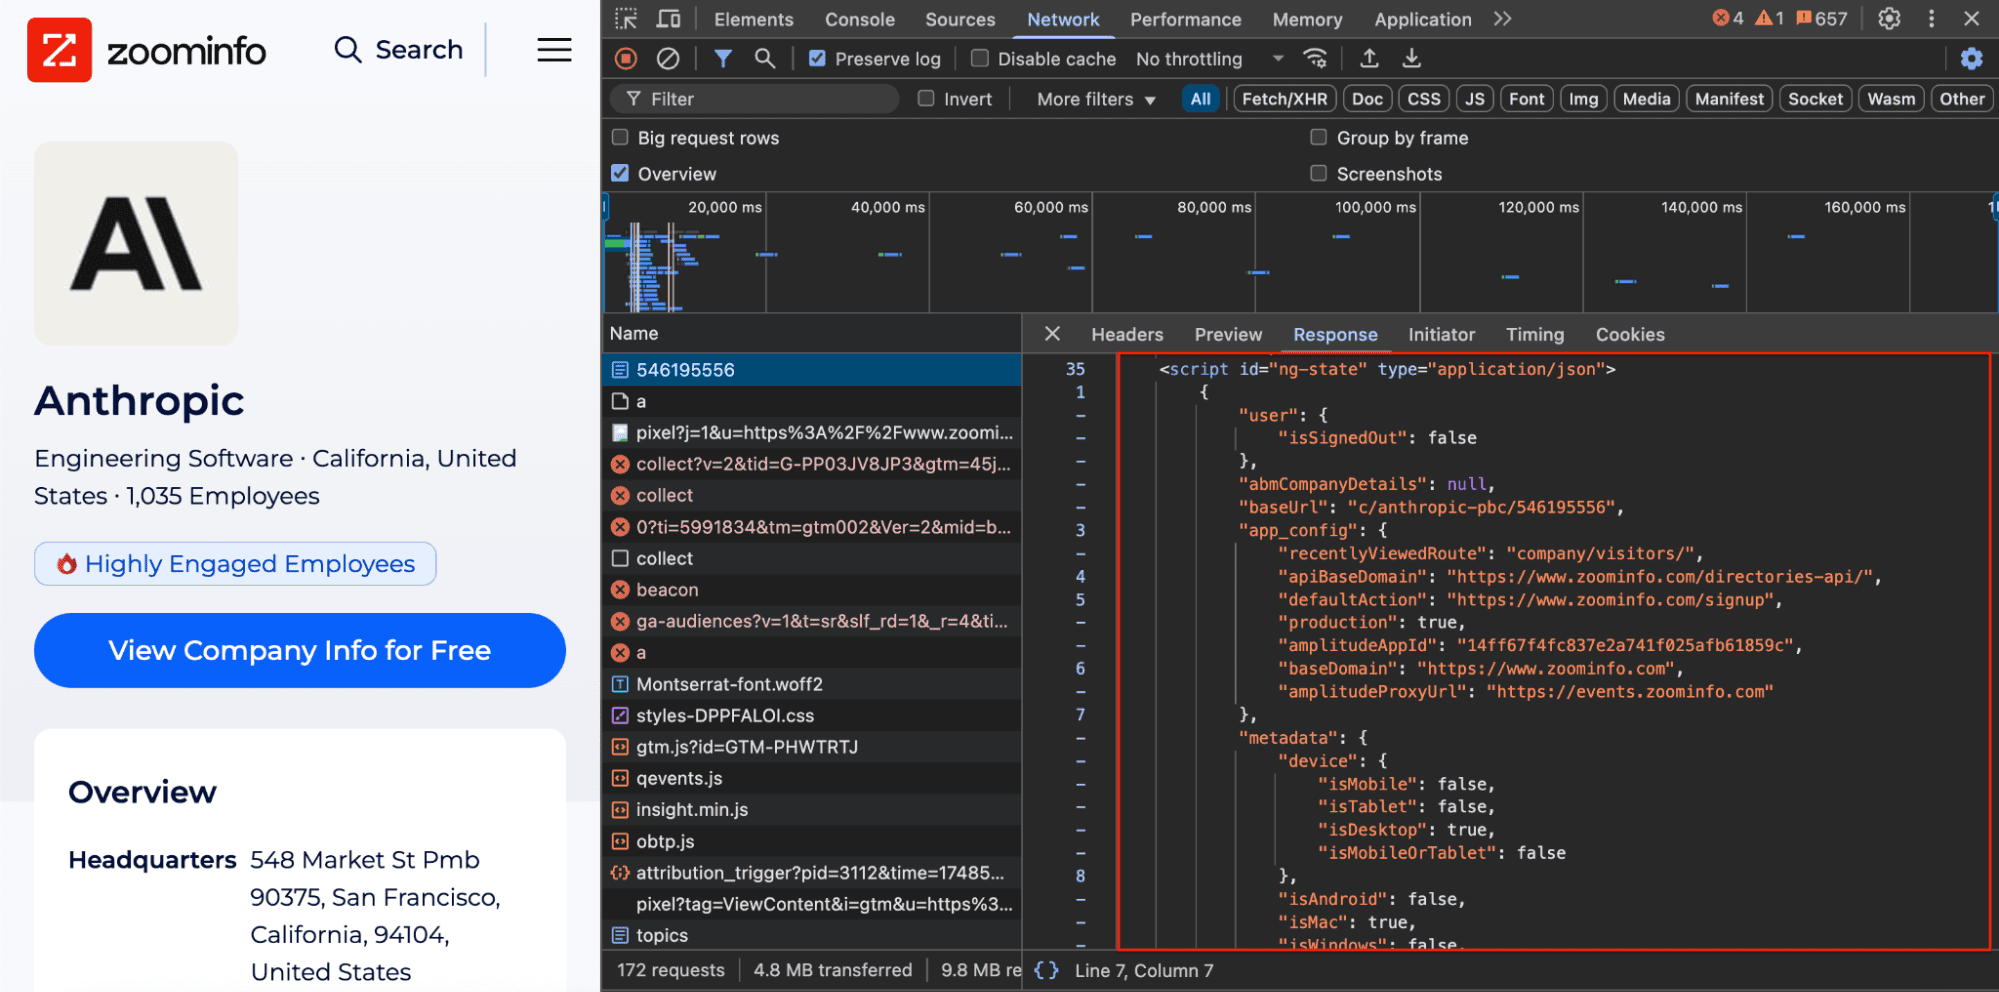
Task: Click the network Filter input field
Action: [755, 99]
